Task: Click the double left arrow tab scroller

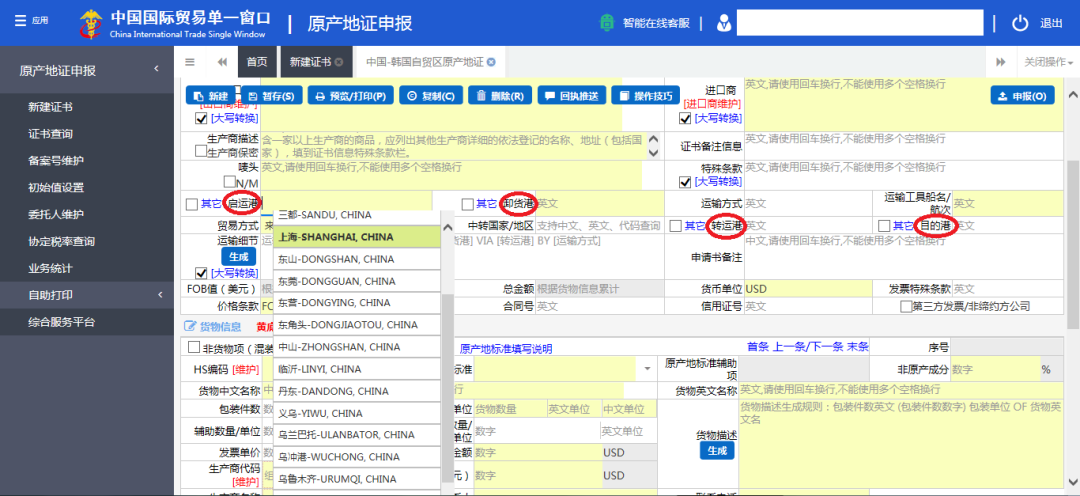Action: tap(222, 62)
